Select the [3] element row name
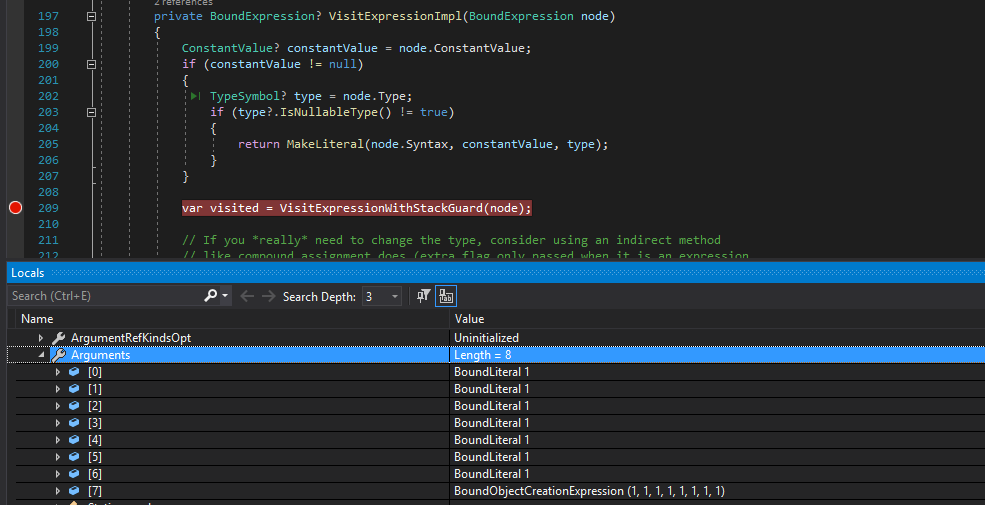 [x=95, y=423]
